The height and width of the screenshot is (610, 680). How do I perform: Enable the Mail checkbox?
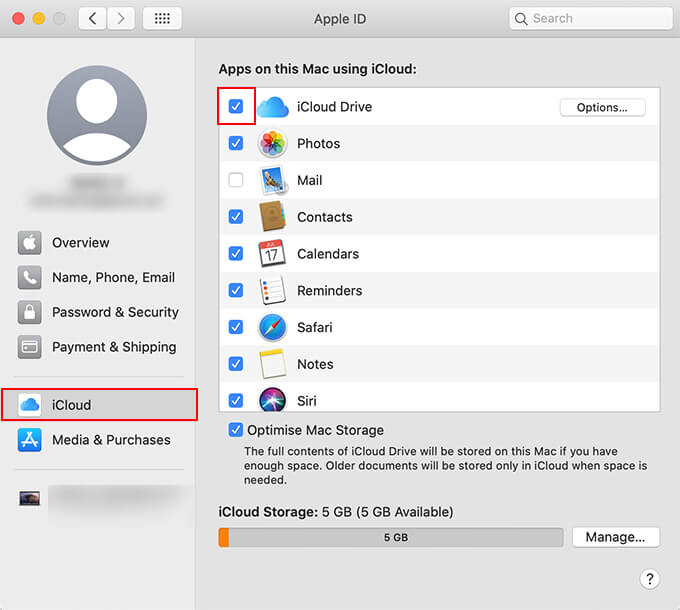[x=236, y=181]
